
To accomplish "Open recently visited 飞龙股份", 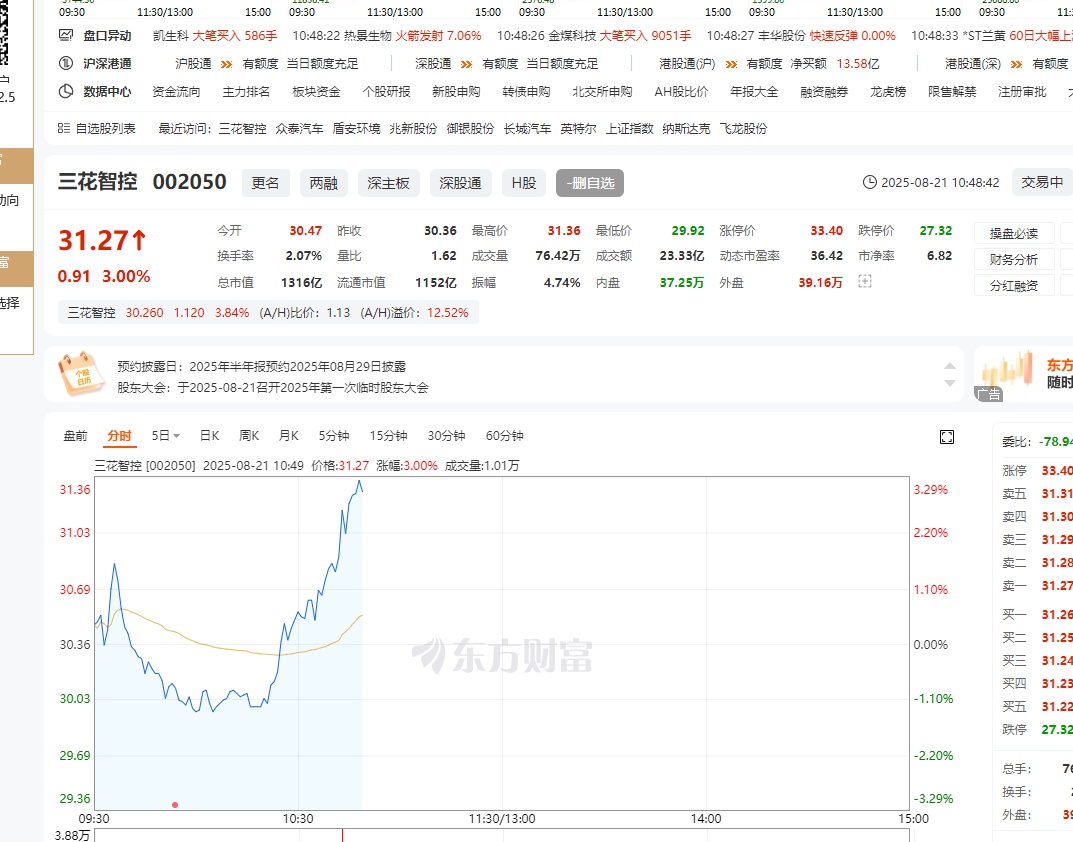I will pos(743,128).
